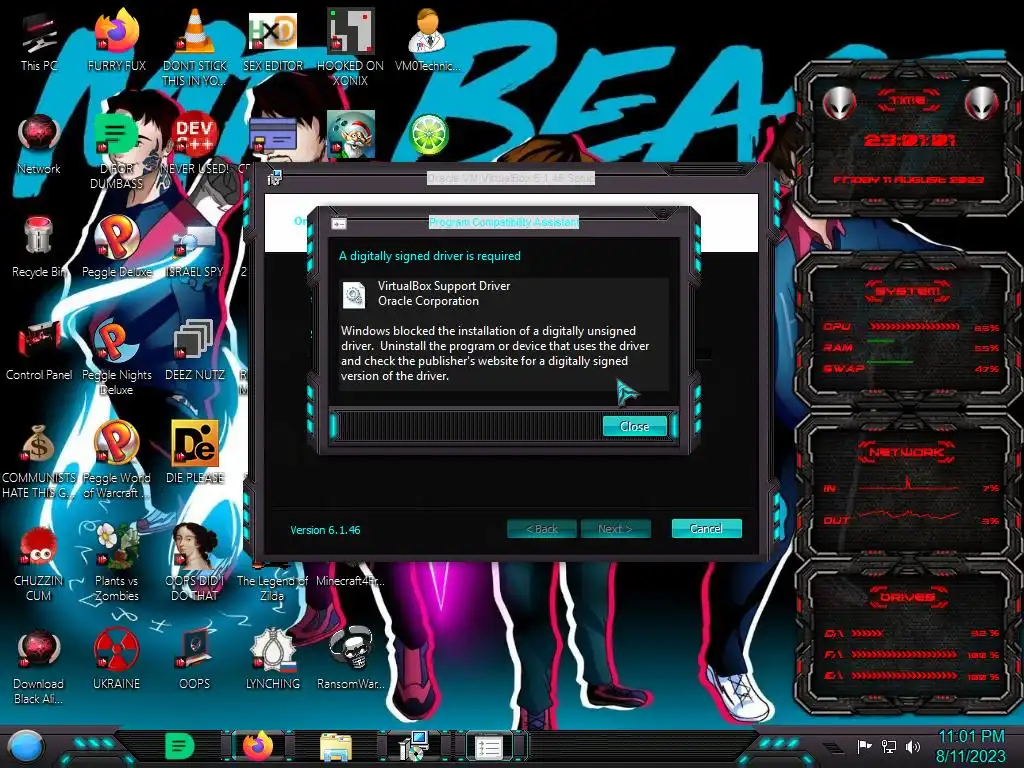Cancel the VirtualBox setup wizard
This screenshot has height=768, width=1024.
click(707, 528)
